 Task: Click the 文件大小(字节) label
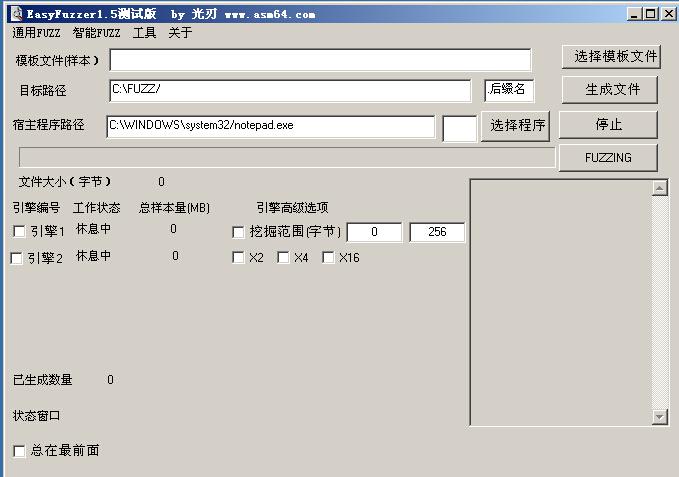tap(65, 182)
